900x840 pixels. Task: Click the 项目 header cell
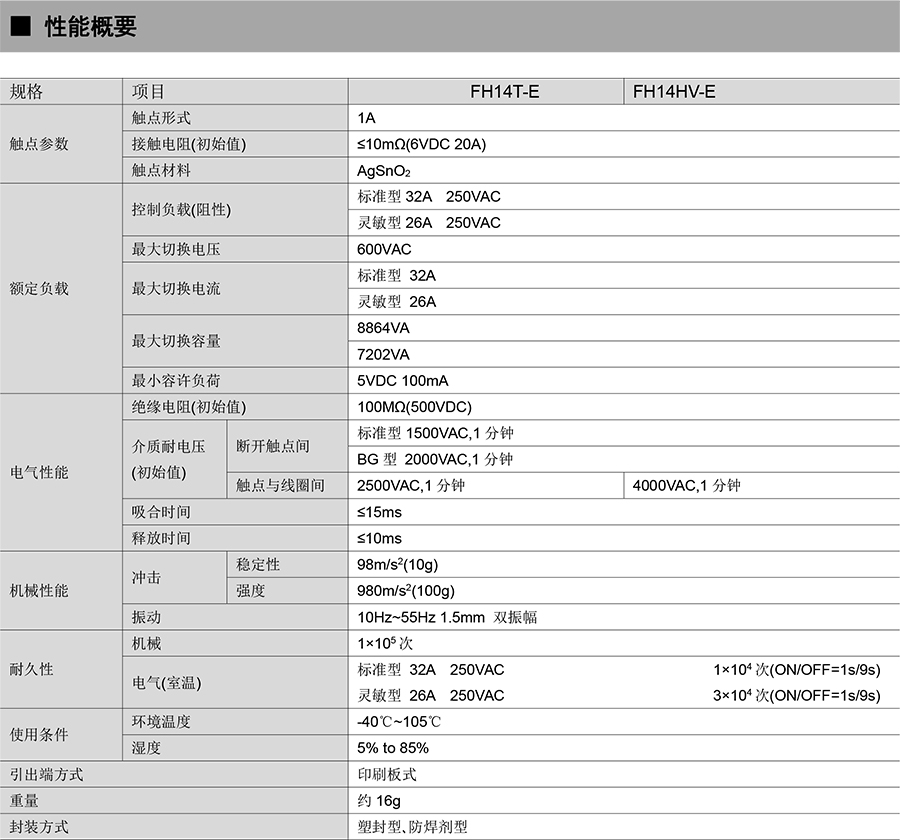pos(148,92)
